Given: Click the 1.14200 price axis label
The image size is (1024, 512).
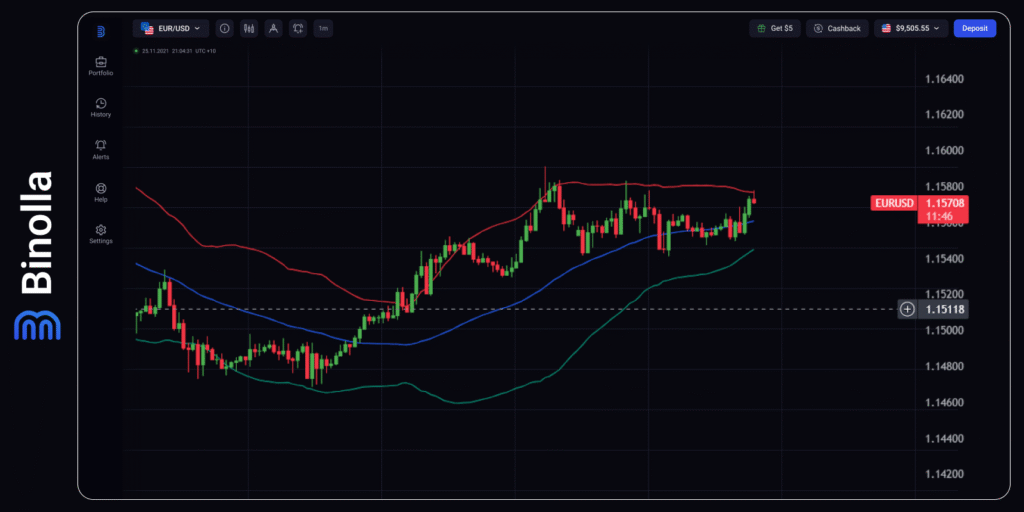Looking at the screenshot, I should (944, 474).
